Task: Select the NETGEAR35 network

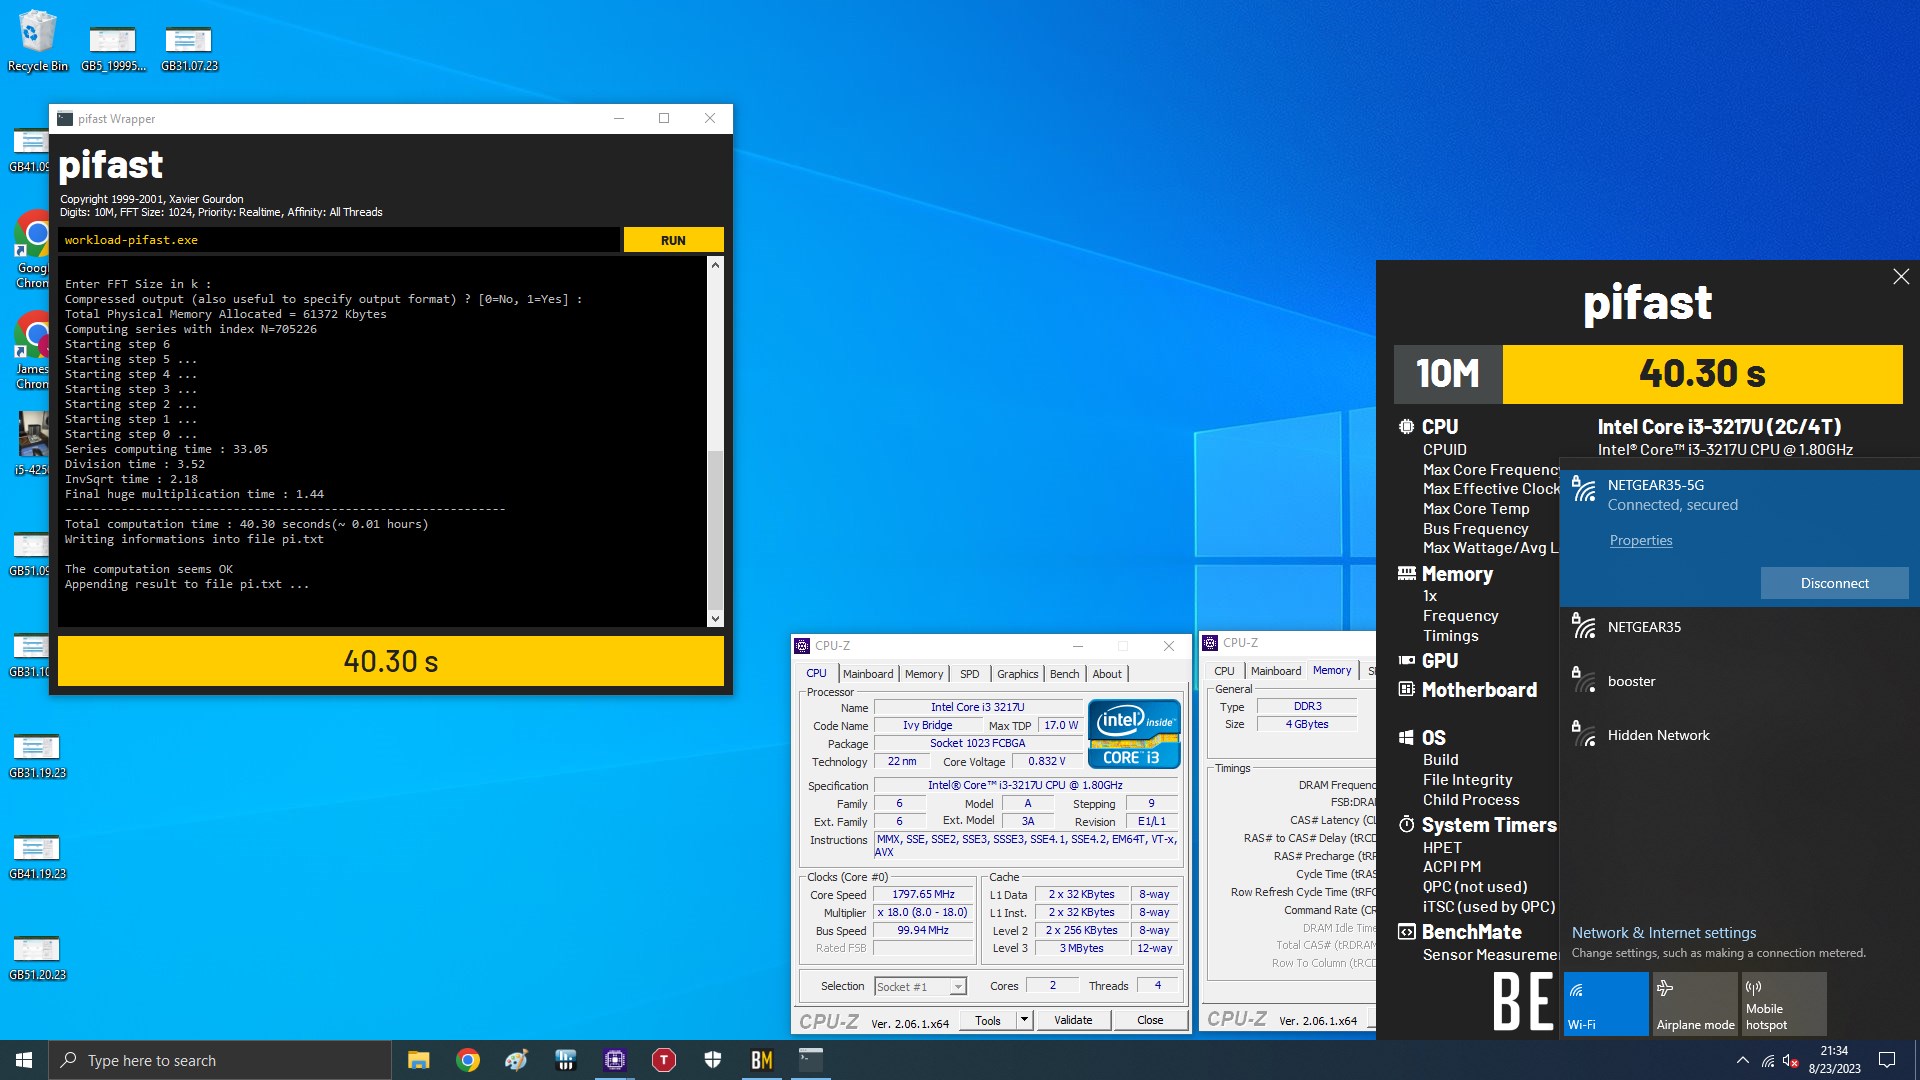Action: [x=1739, y=628]
